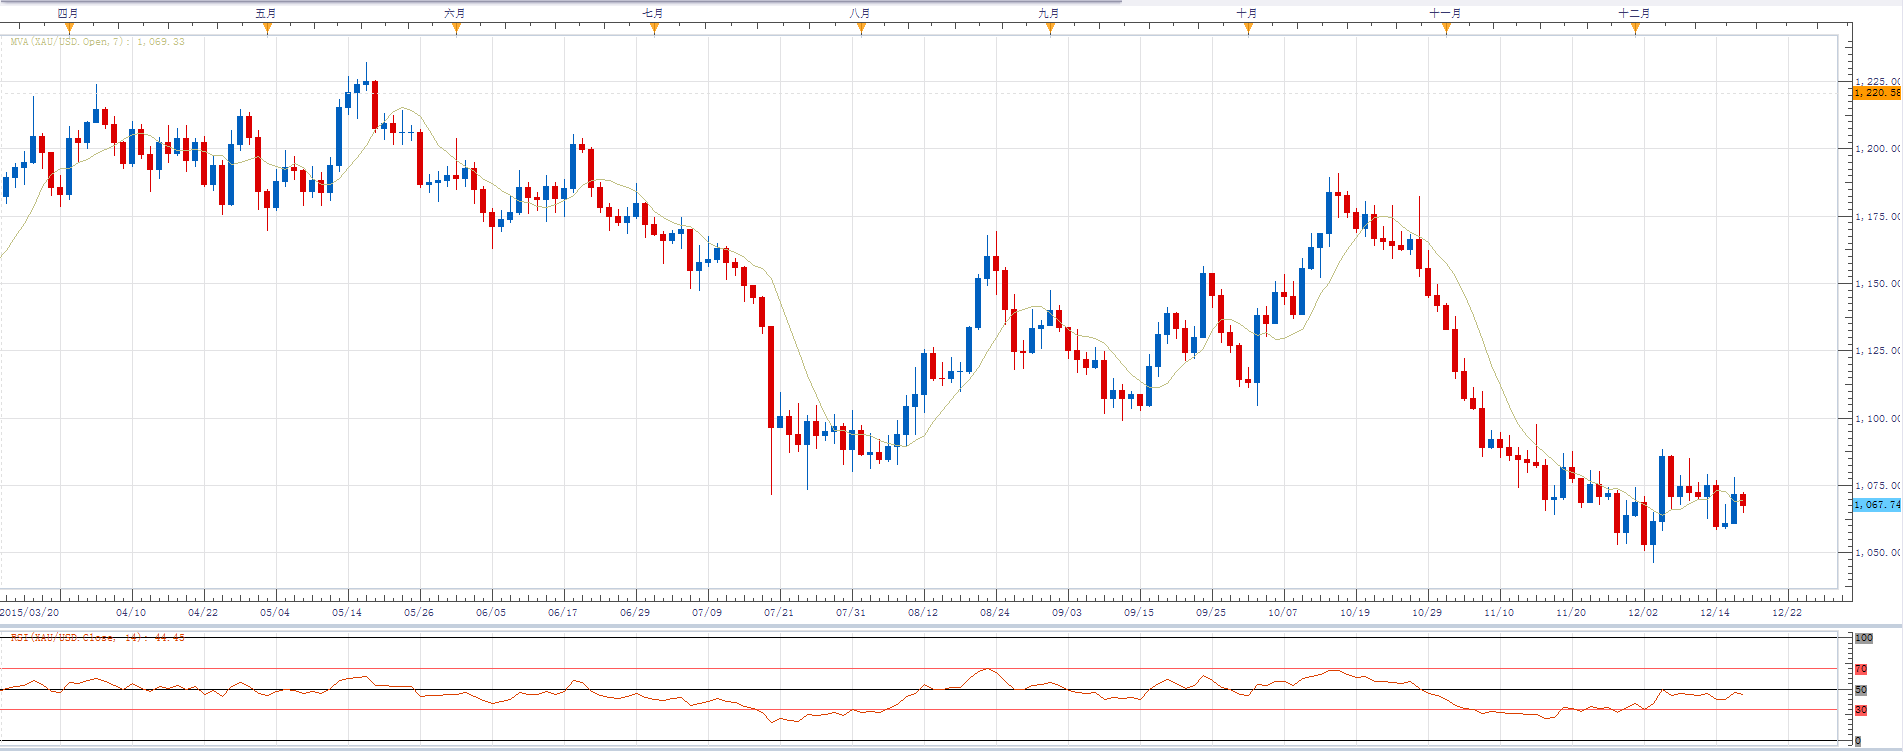
Task: Click the 10/07 date axis label
Action: point(1283,612)
